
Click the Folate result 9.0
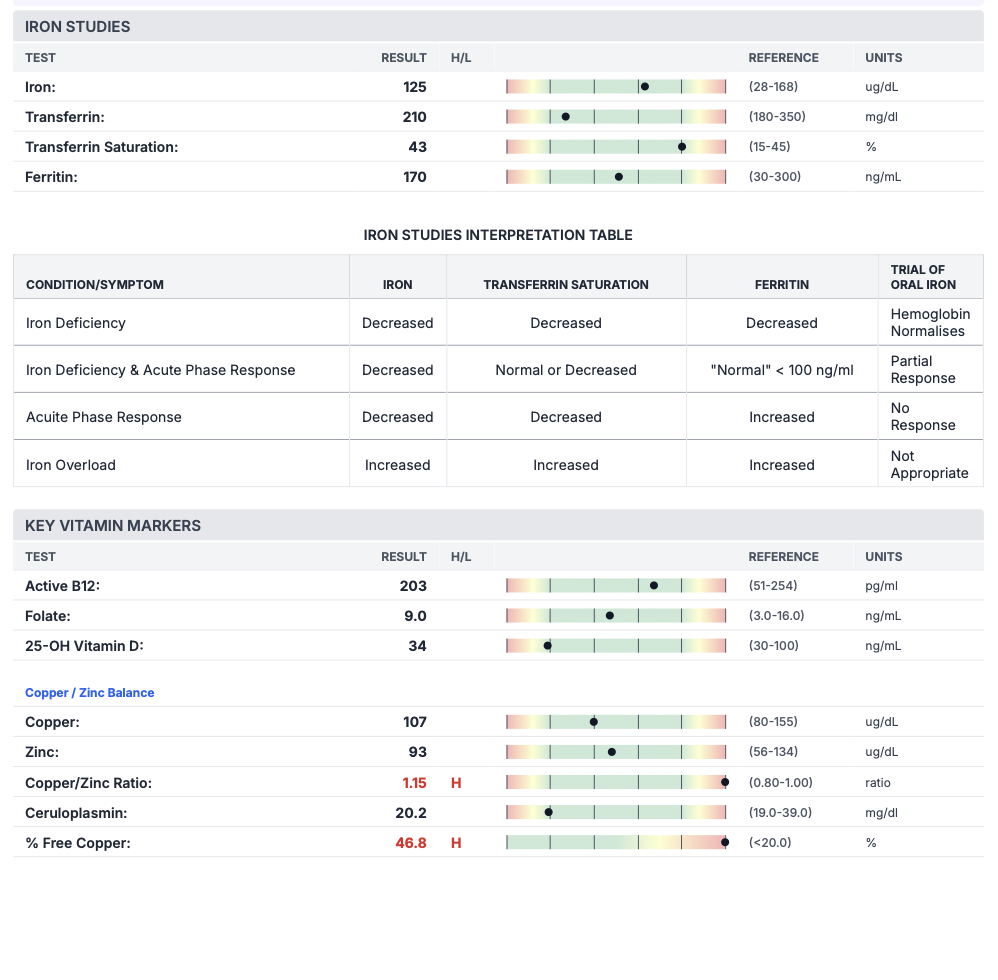pos(415,616)
